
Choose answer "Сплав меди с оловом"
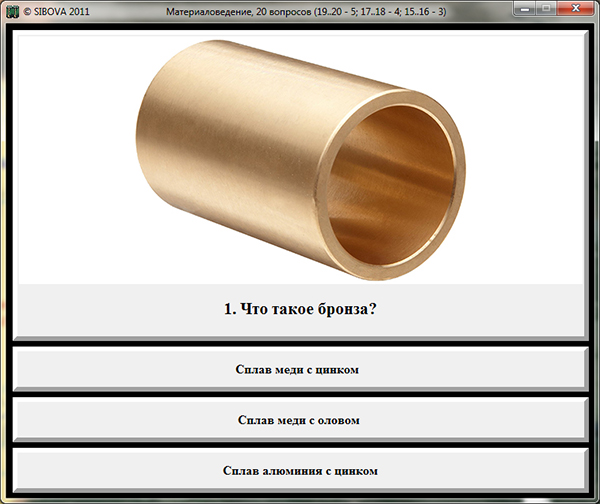pyautogui.click(x=301, y=420)
